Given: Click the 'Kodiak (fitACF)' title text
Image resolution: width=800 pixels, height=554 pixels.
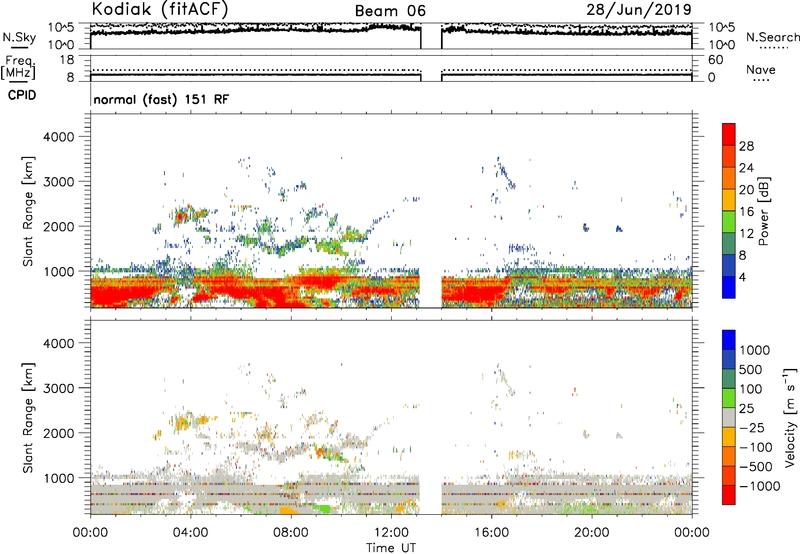Looking at the screenshot, I should point(160,9).
